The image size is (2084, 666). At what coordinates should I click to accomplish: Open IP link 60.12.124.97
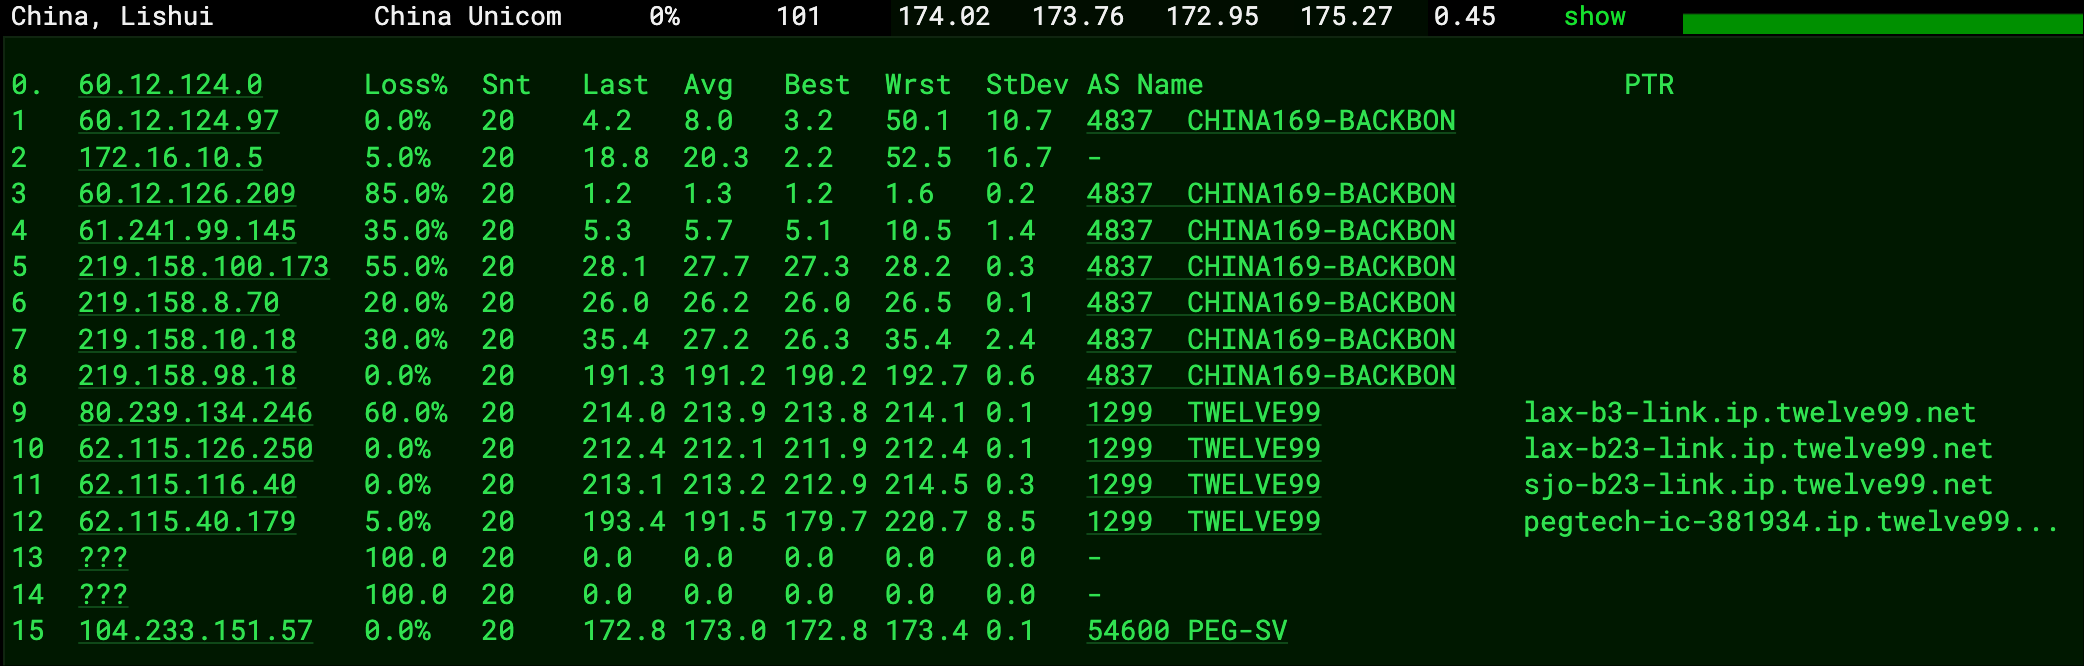179,121
